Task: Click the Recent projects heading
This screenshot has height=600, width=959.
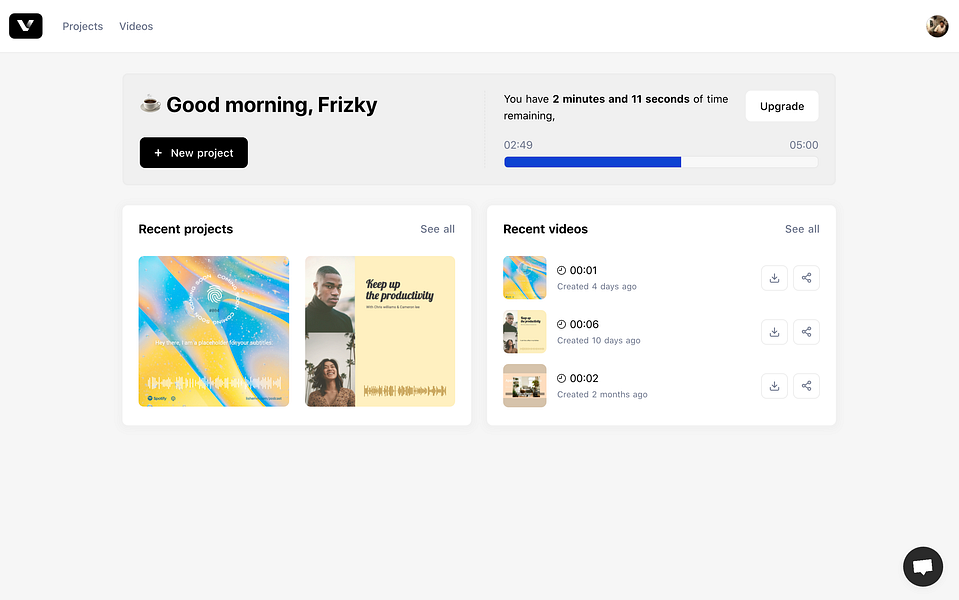Action: coord(186,229)
